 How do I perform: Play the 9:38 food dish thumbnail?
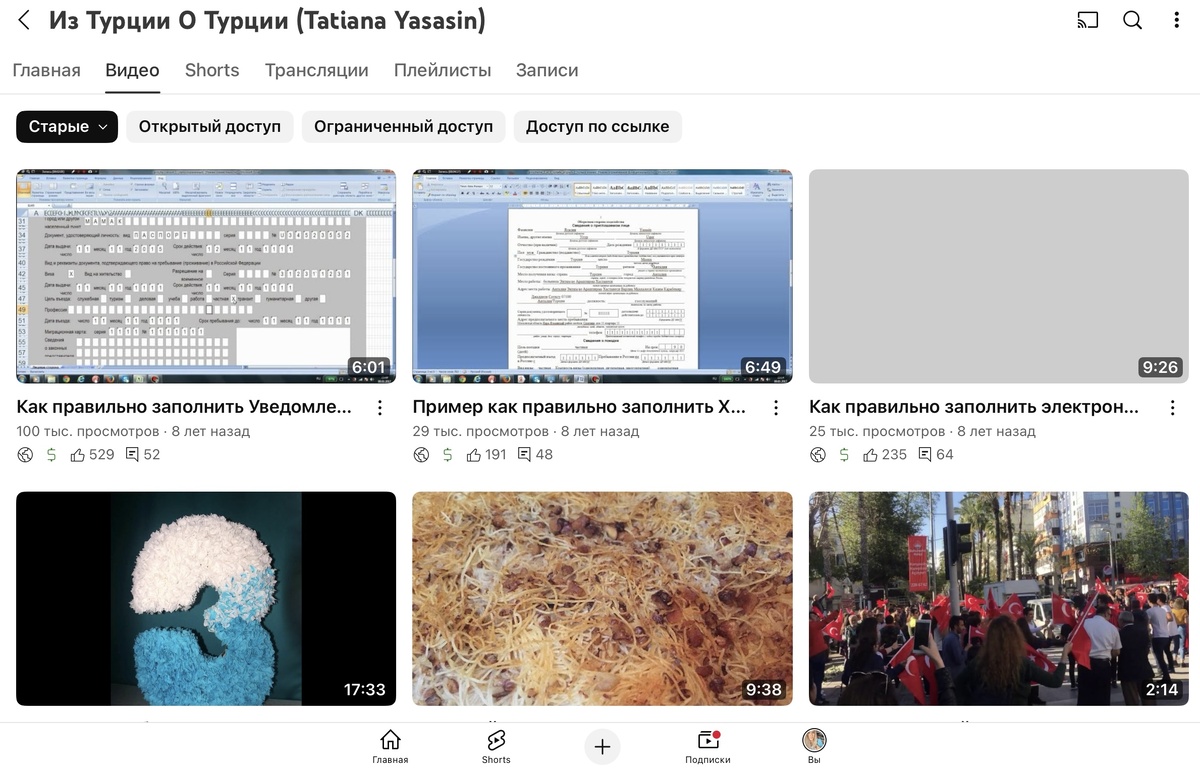(x=602, y=598)
